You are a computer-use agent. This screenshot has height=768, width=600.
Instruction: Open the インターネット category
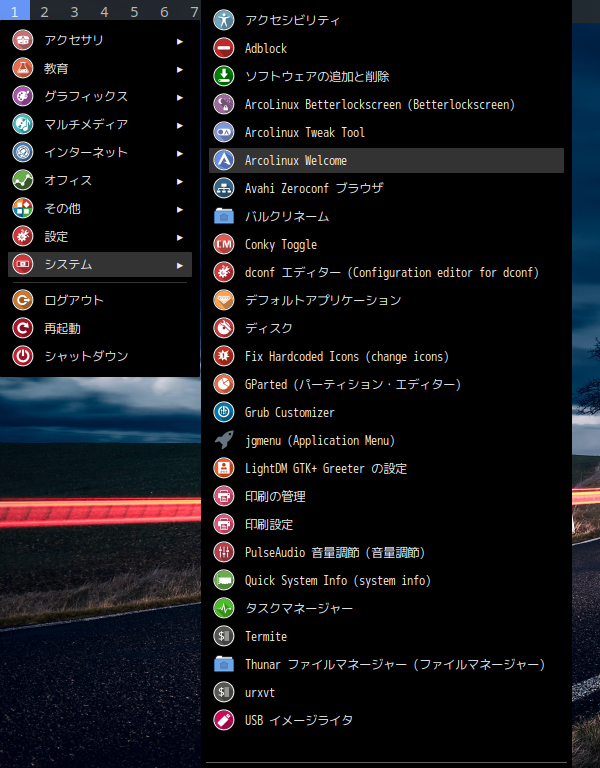click(100, 152)
